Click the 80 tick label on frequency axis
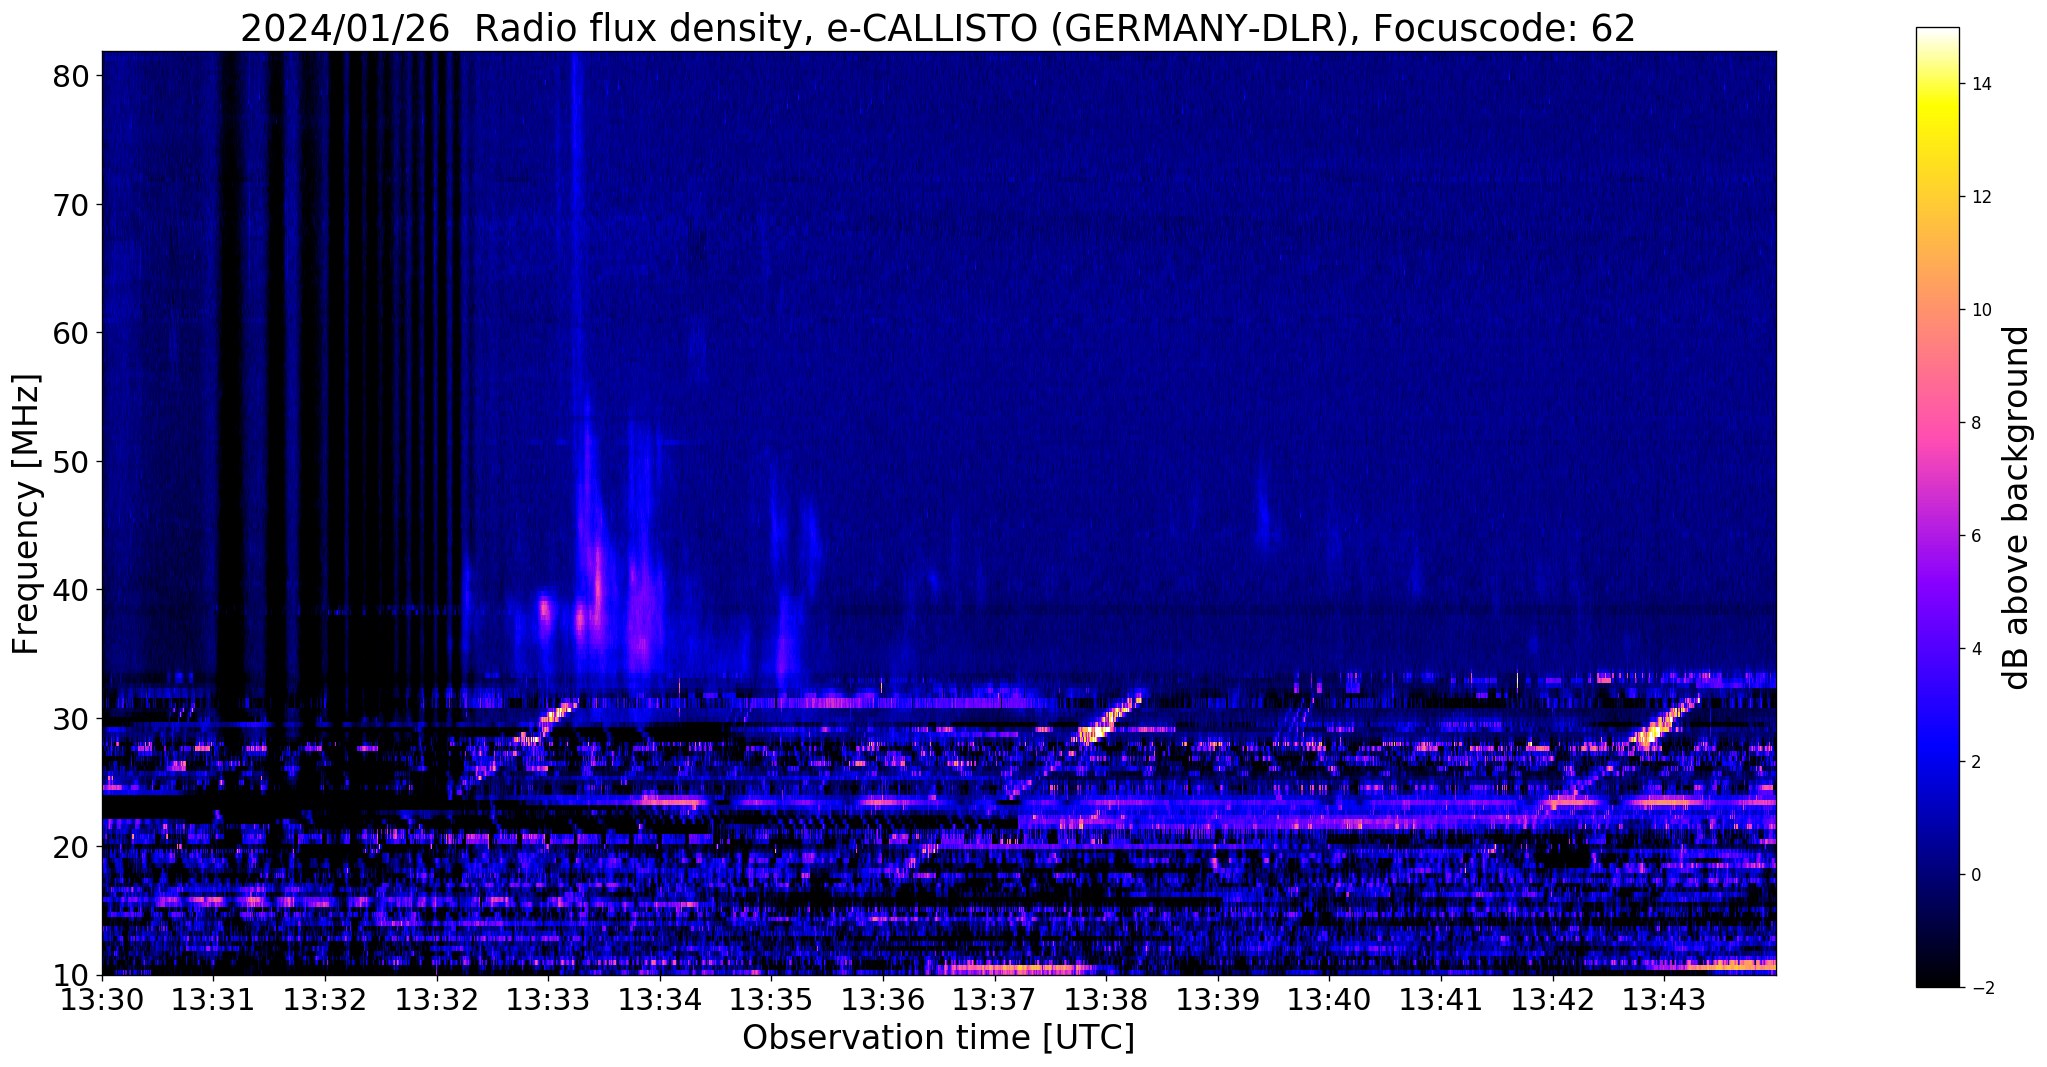Image resolution: width=2047 pixels, height=1067 pixels. point(71,76)
